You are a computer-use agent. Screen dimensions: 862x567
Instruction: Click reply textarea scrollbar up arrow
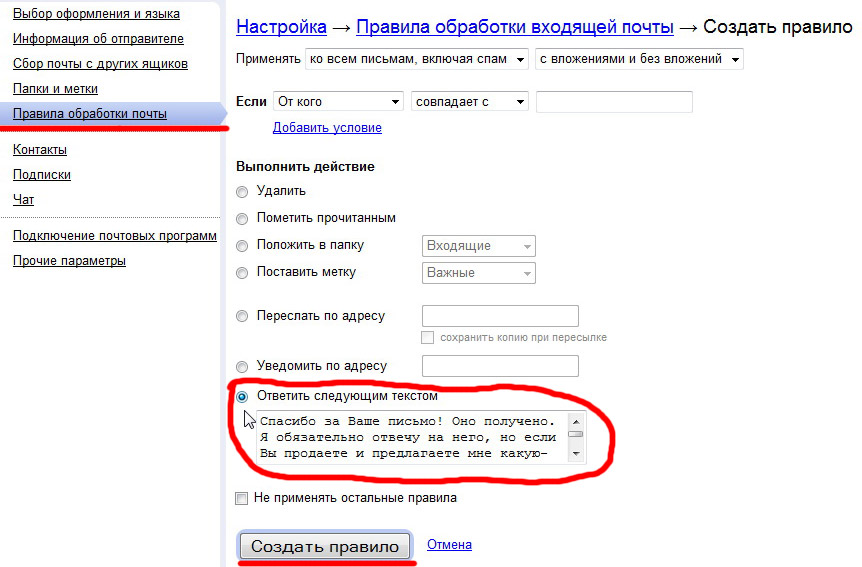point(576,422)
